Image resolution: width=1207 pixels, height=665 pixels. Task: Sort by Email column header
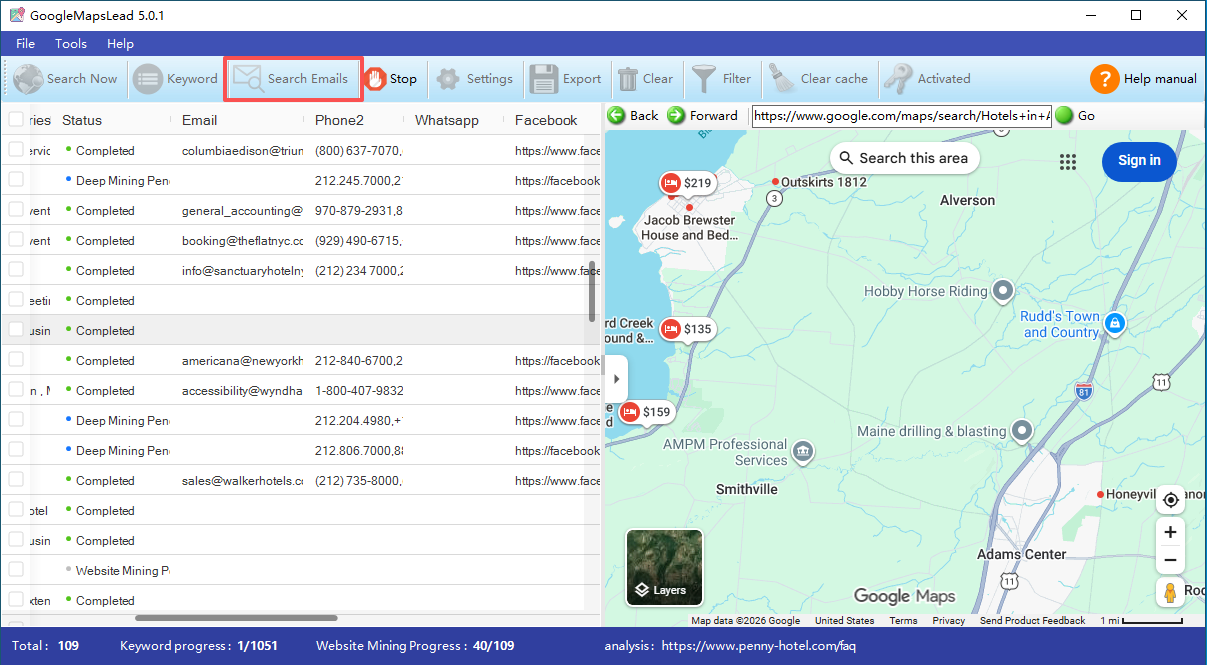point(199,120)
